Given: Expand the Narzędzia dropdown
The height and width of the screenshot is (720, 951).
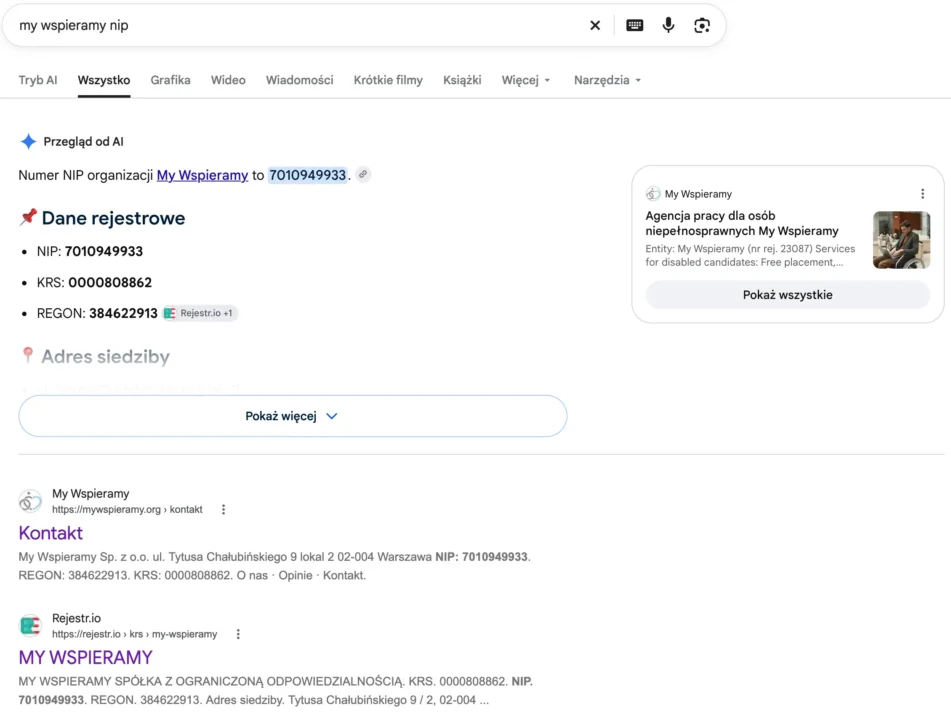Looking at the screenshot, I should click(x=607, y=80).
